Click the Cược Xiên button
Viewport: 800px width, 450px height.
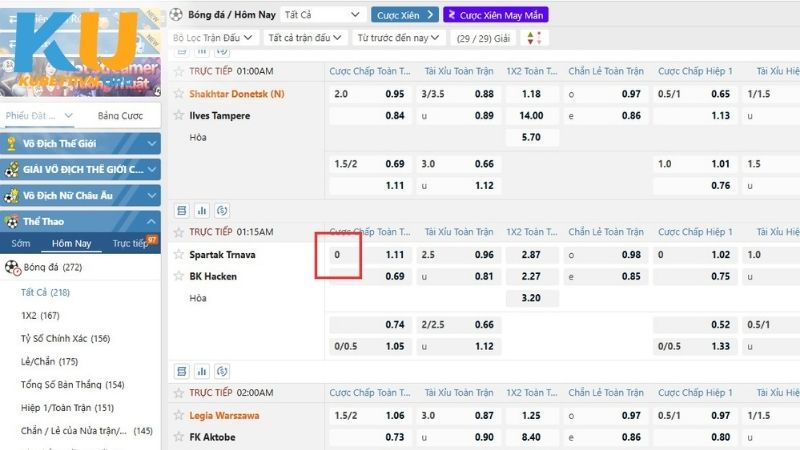[x=405, y=15]
